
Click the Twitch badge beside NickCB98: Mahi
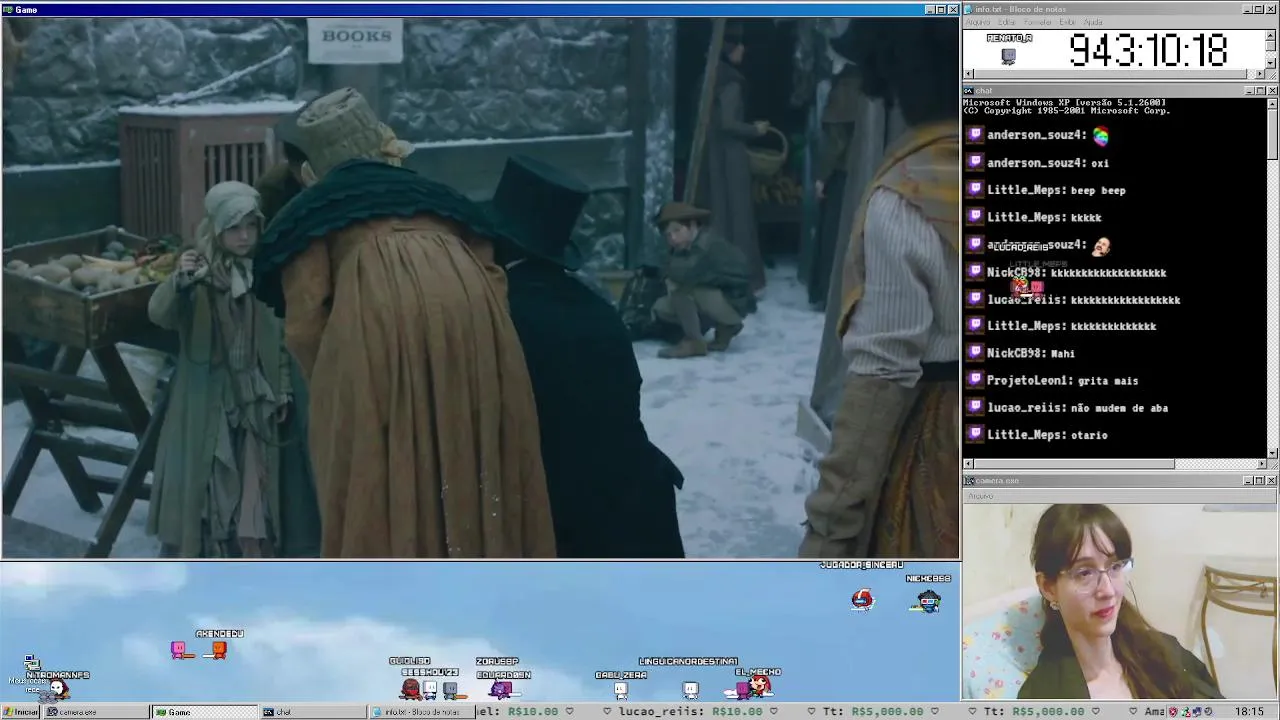pos(975,352)
